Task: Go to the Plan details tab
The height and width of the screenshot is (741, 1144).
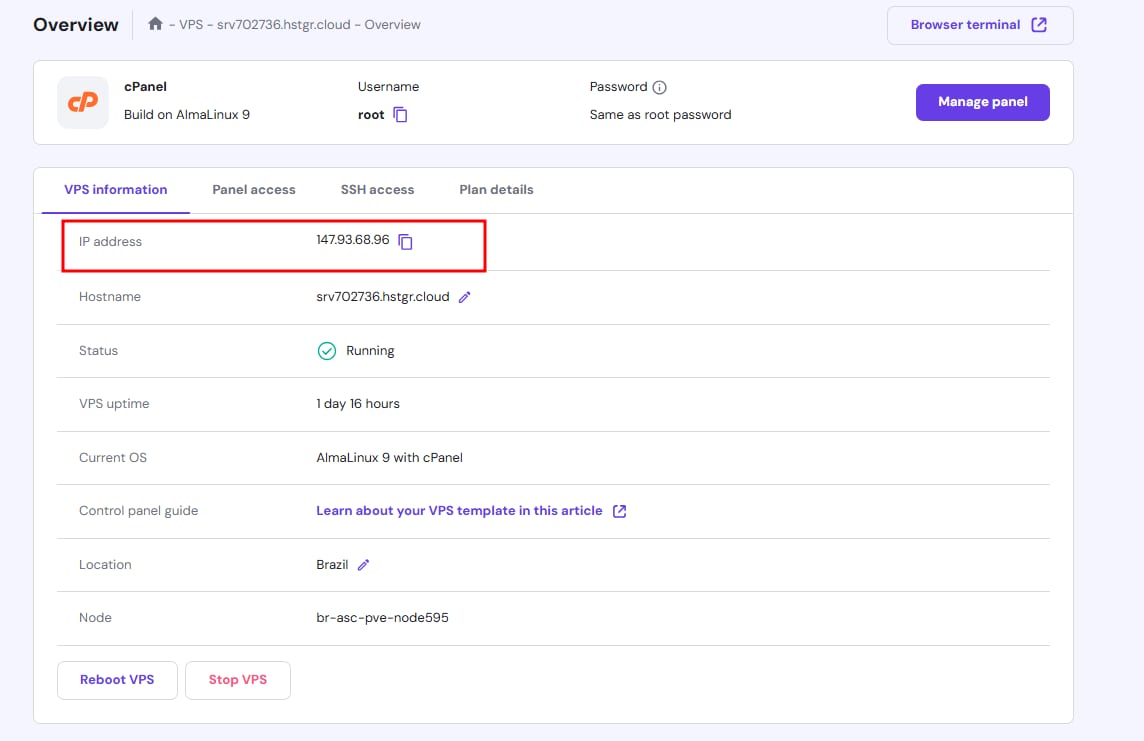Action: (496, 189)
